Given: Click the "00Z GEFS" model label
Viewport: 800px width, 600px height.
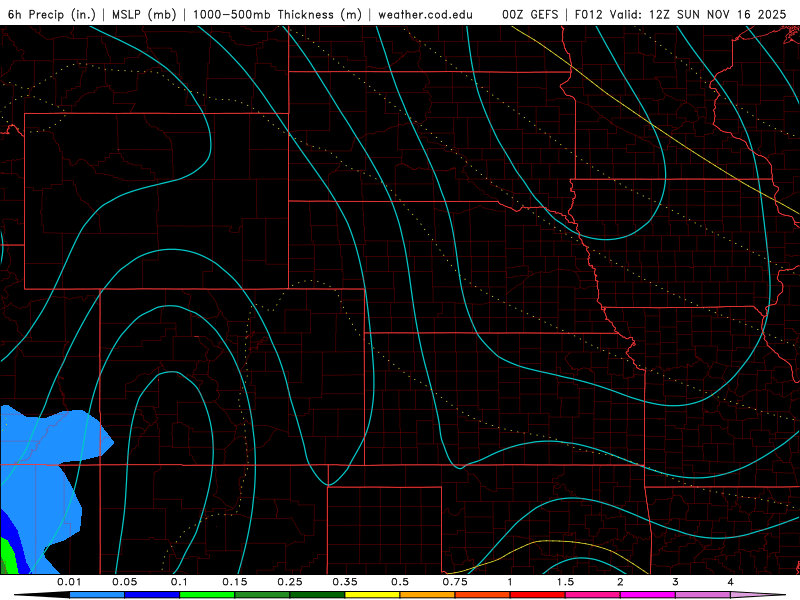Looking at the screenshot, I should (x=530, y=14).
